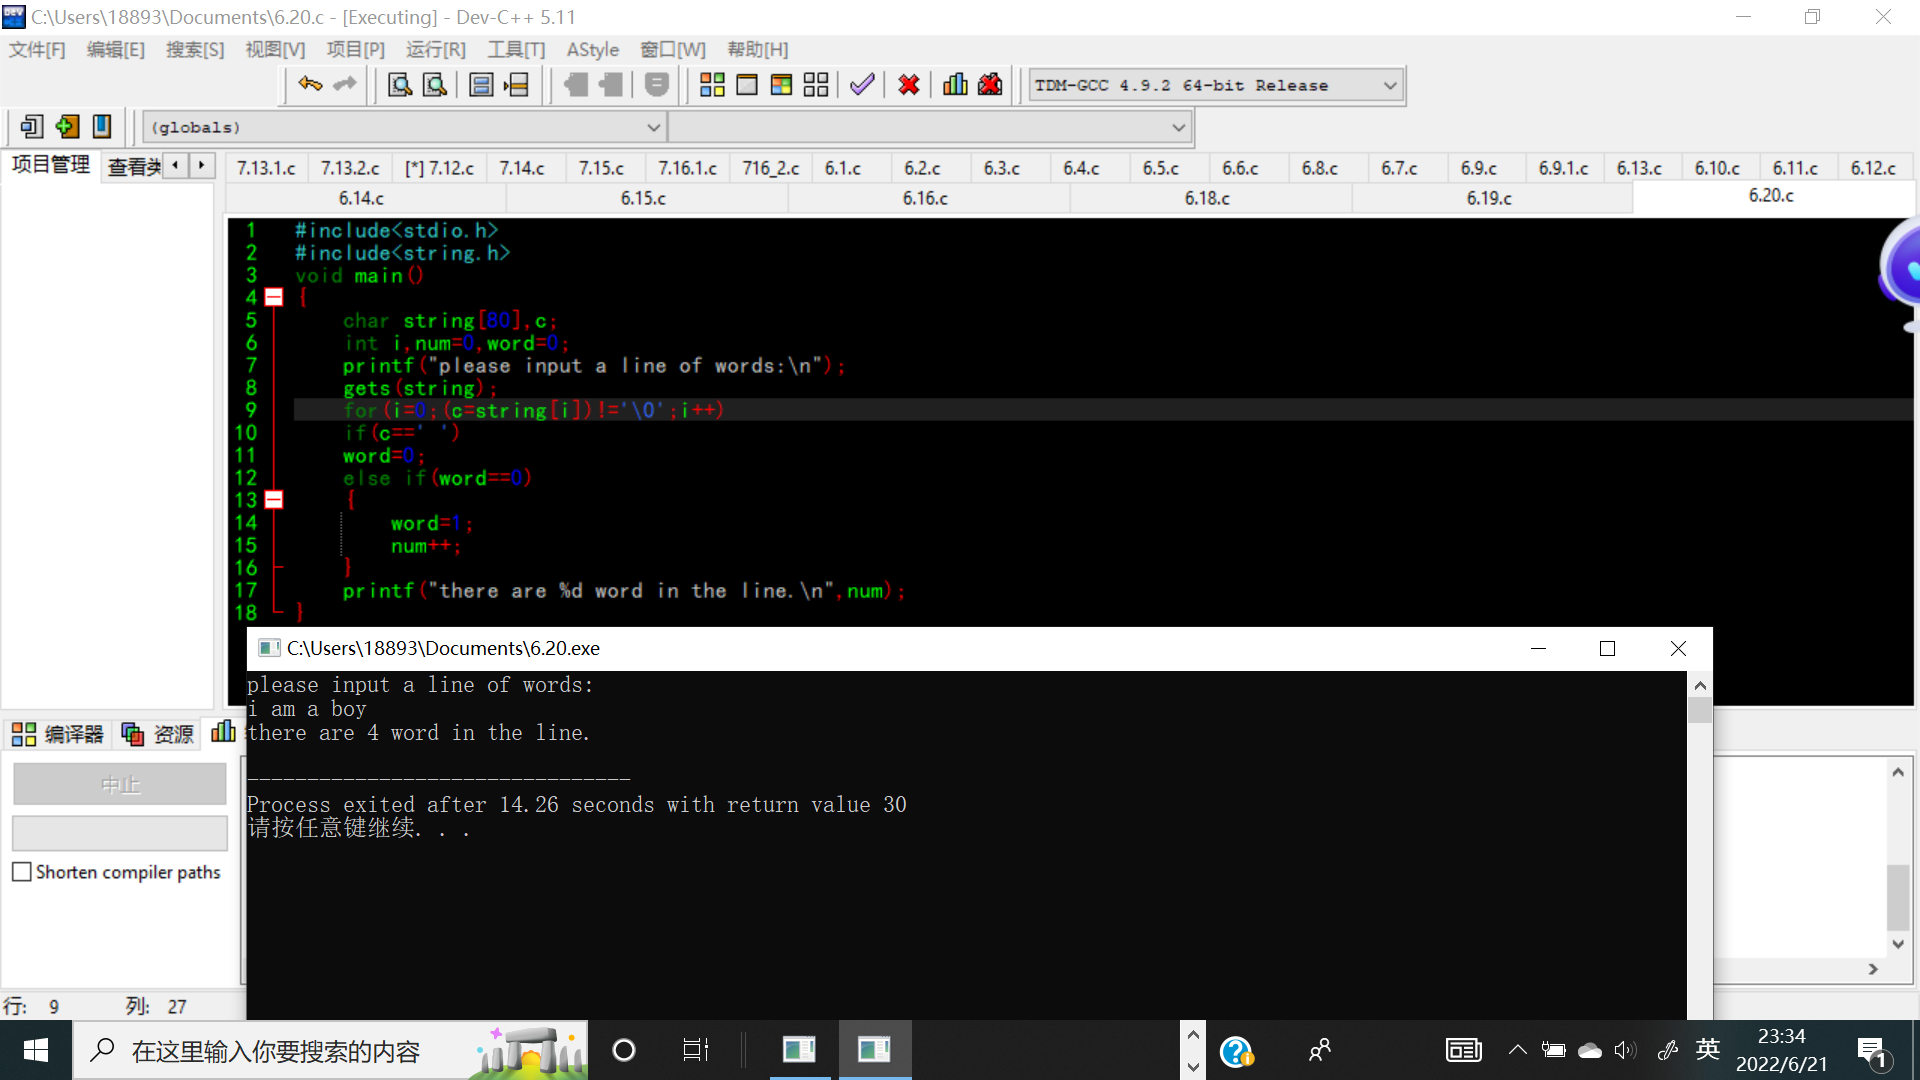Switch to the 6.19.c file tab
This screenshot has height=1080, width=1920.
1490,198
